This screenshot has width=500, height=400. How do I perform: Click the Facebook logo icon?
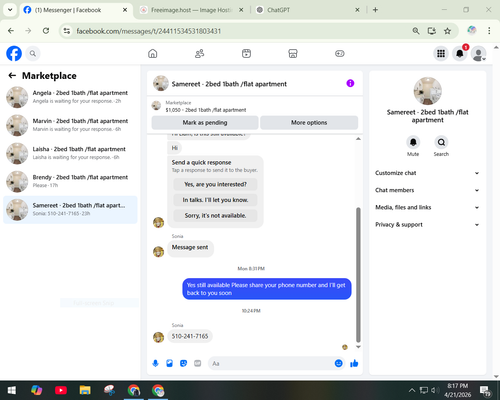(x=14, y=53)
